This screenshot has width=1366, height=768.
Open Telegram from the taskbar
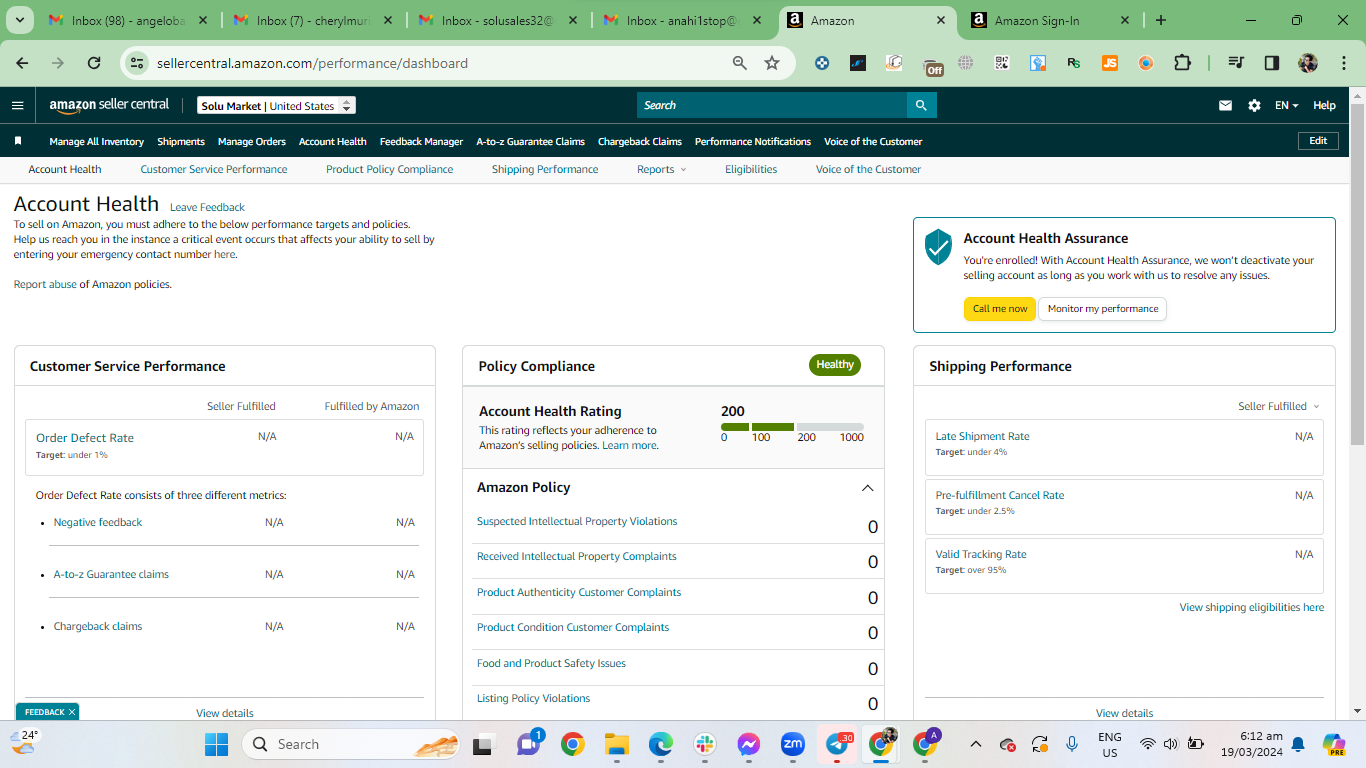point(838,744)
